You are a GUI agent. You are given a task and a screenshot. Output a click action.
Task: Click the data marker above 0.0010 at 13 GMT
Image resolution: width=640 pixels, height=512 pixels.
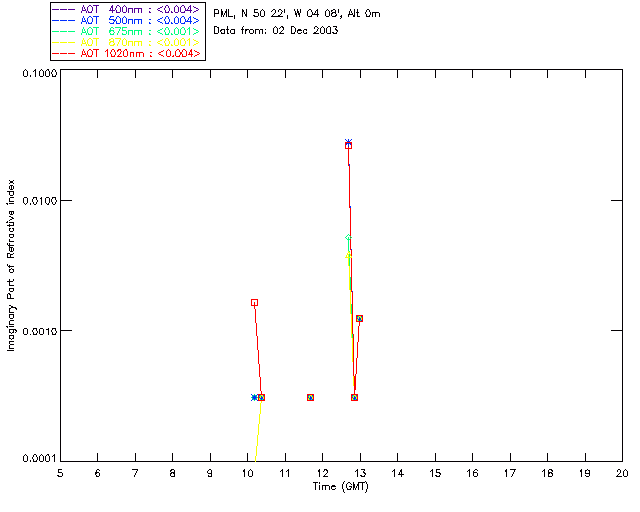[x=359, y=318]
